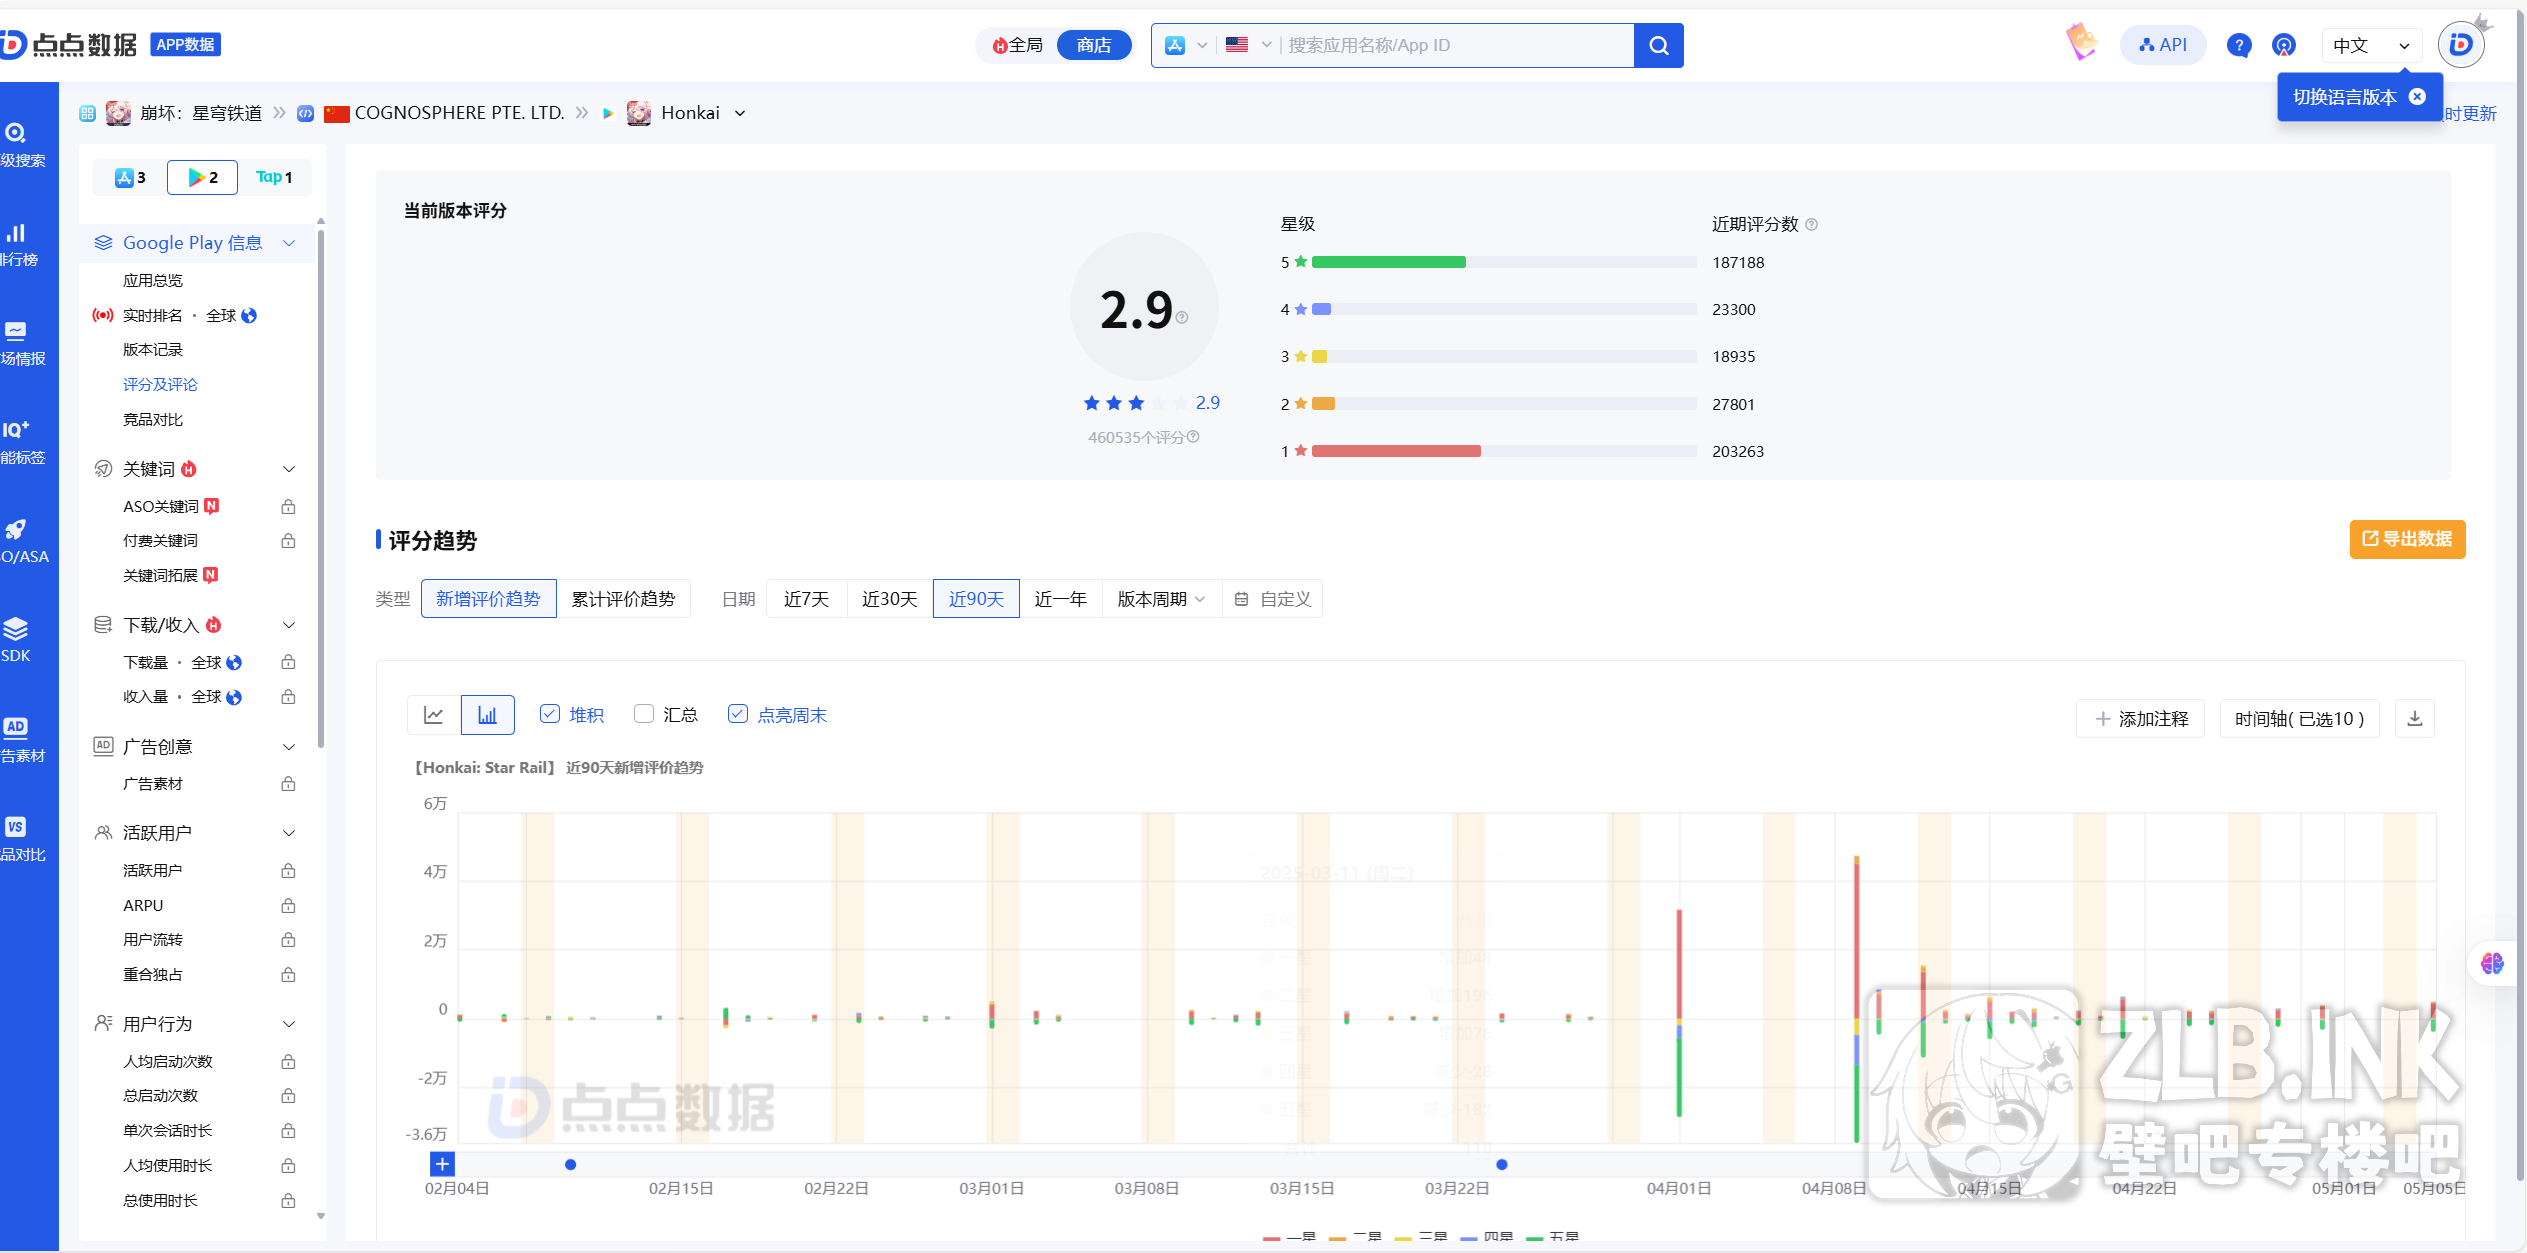
Task: Collapse the 下载/收入 section
Action: [x=289, y=625]
